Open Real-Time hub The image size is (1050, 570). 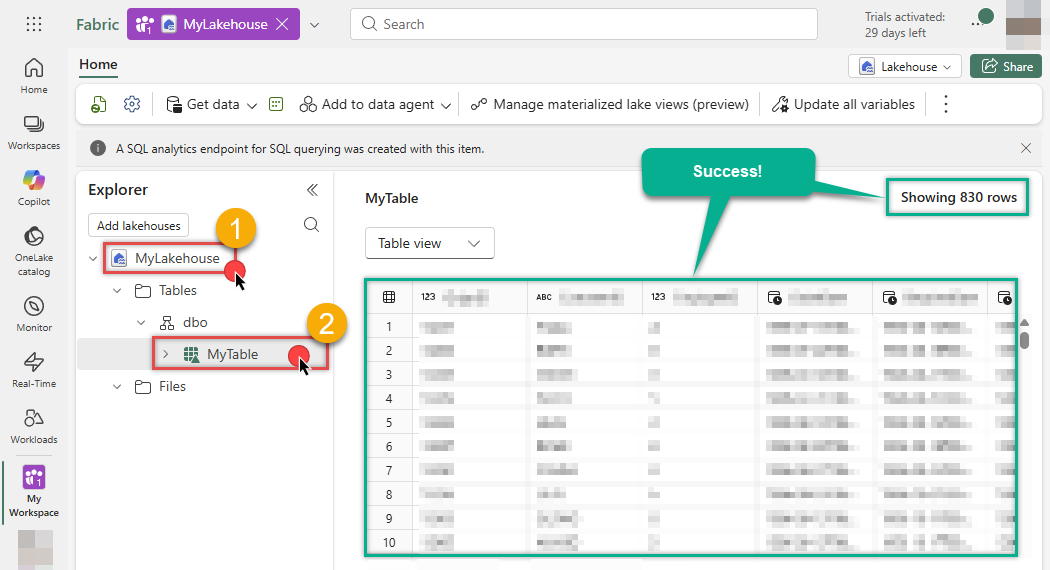pos(33,370)
